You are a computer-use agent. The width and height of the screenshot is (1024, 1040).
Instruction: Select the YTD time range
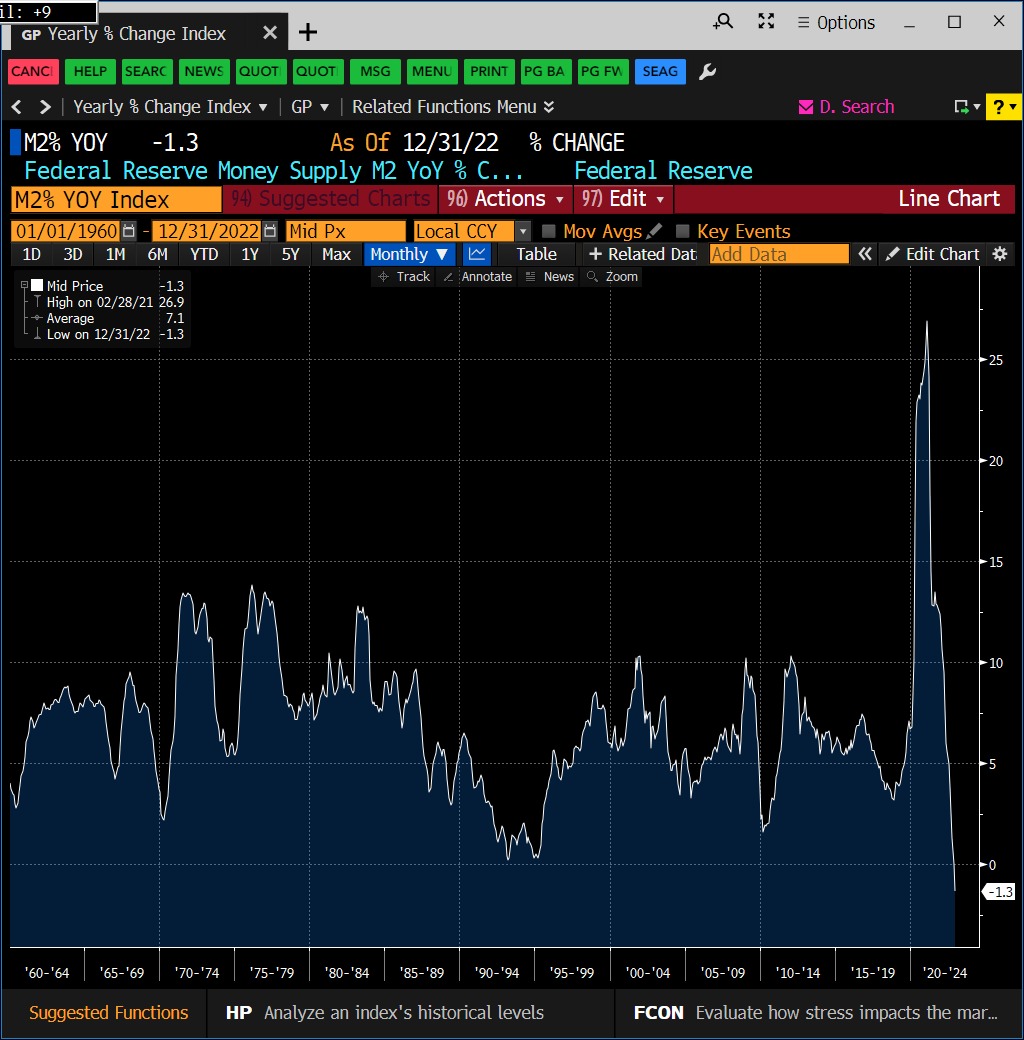point(204,254)
